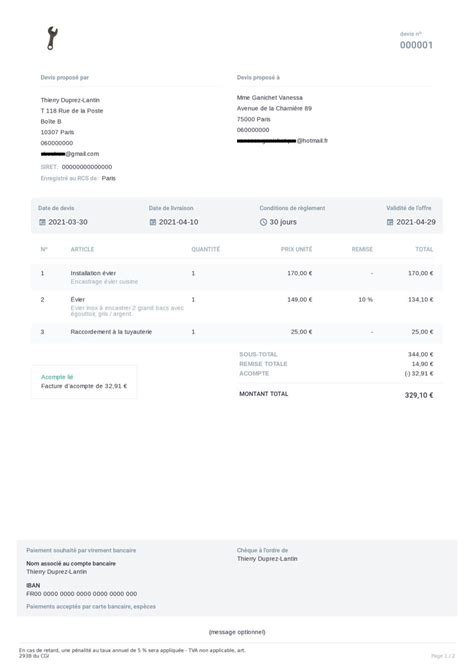
Task: Select the quote number 000001
Action: coord(416,45)
